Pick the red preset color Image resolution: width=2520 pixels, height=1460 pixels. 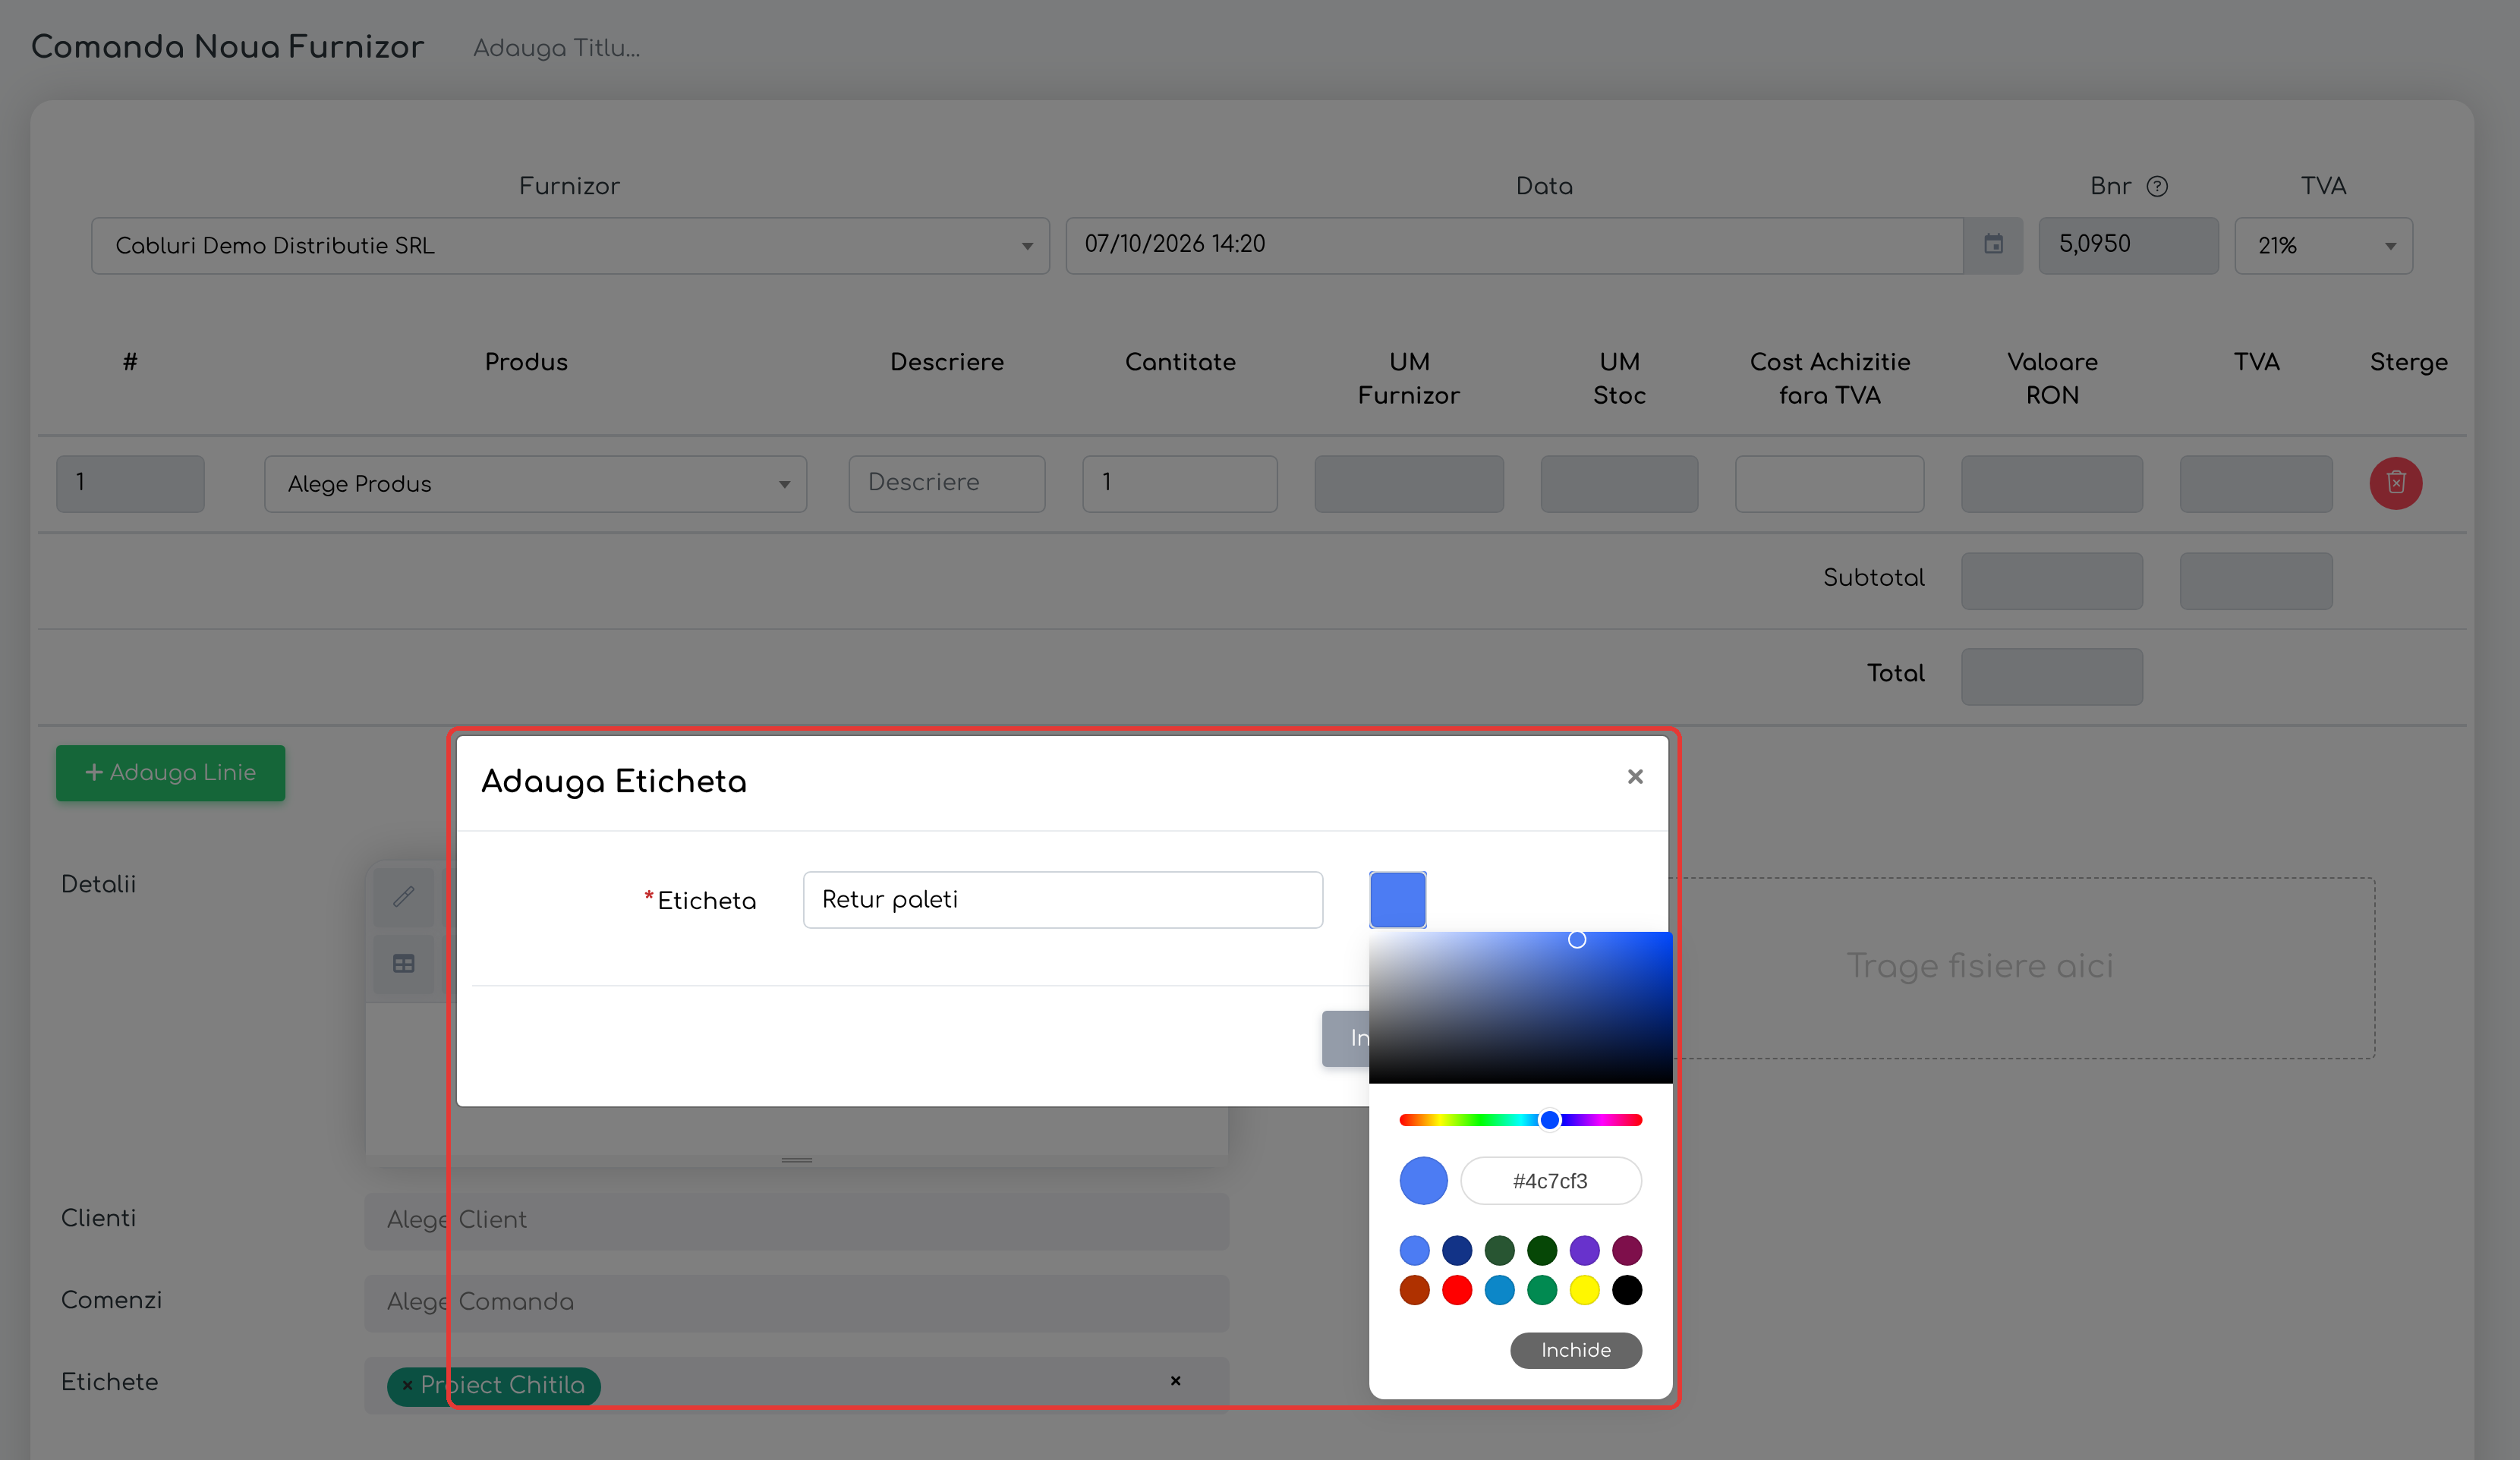point(1457,1290)
